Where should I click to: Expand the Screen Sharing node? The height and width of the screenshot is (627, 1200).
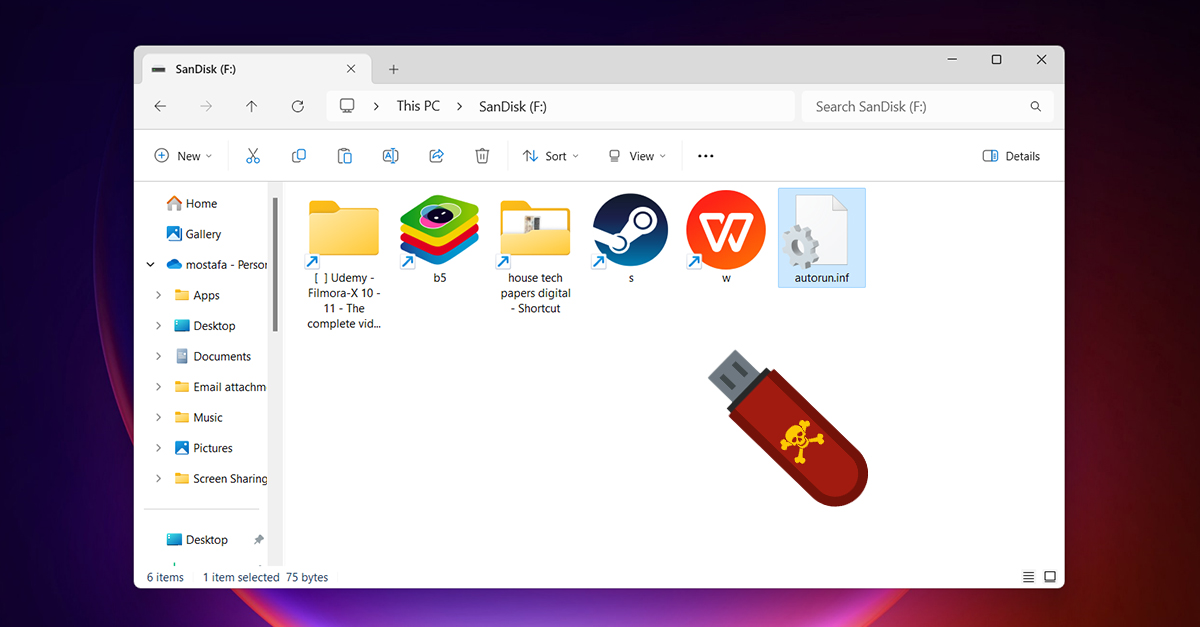159,479
